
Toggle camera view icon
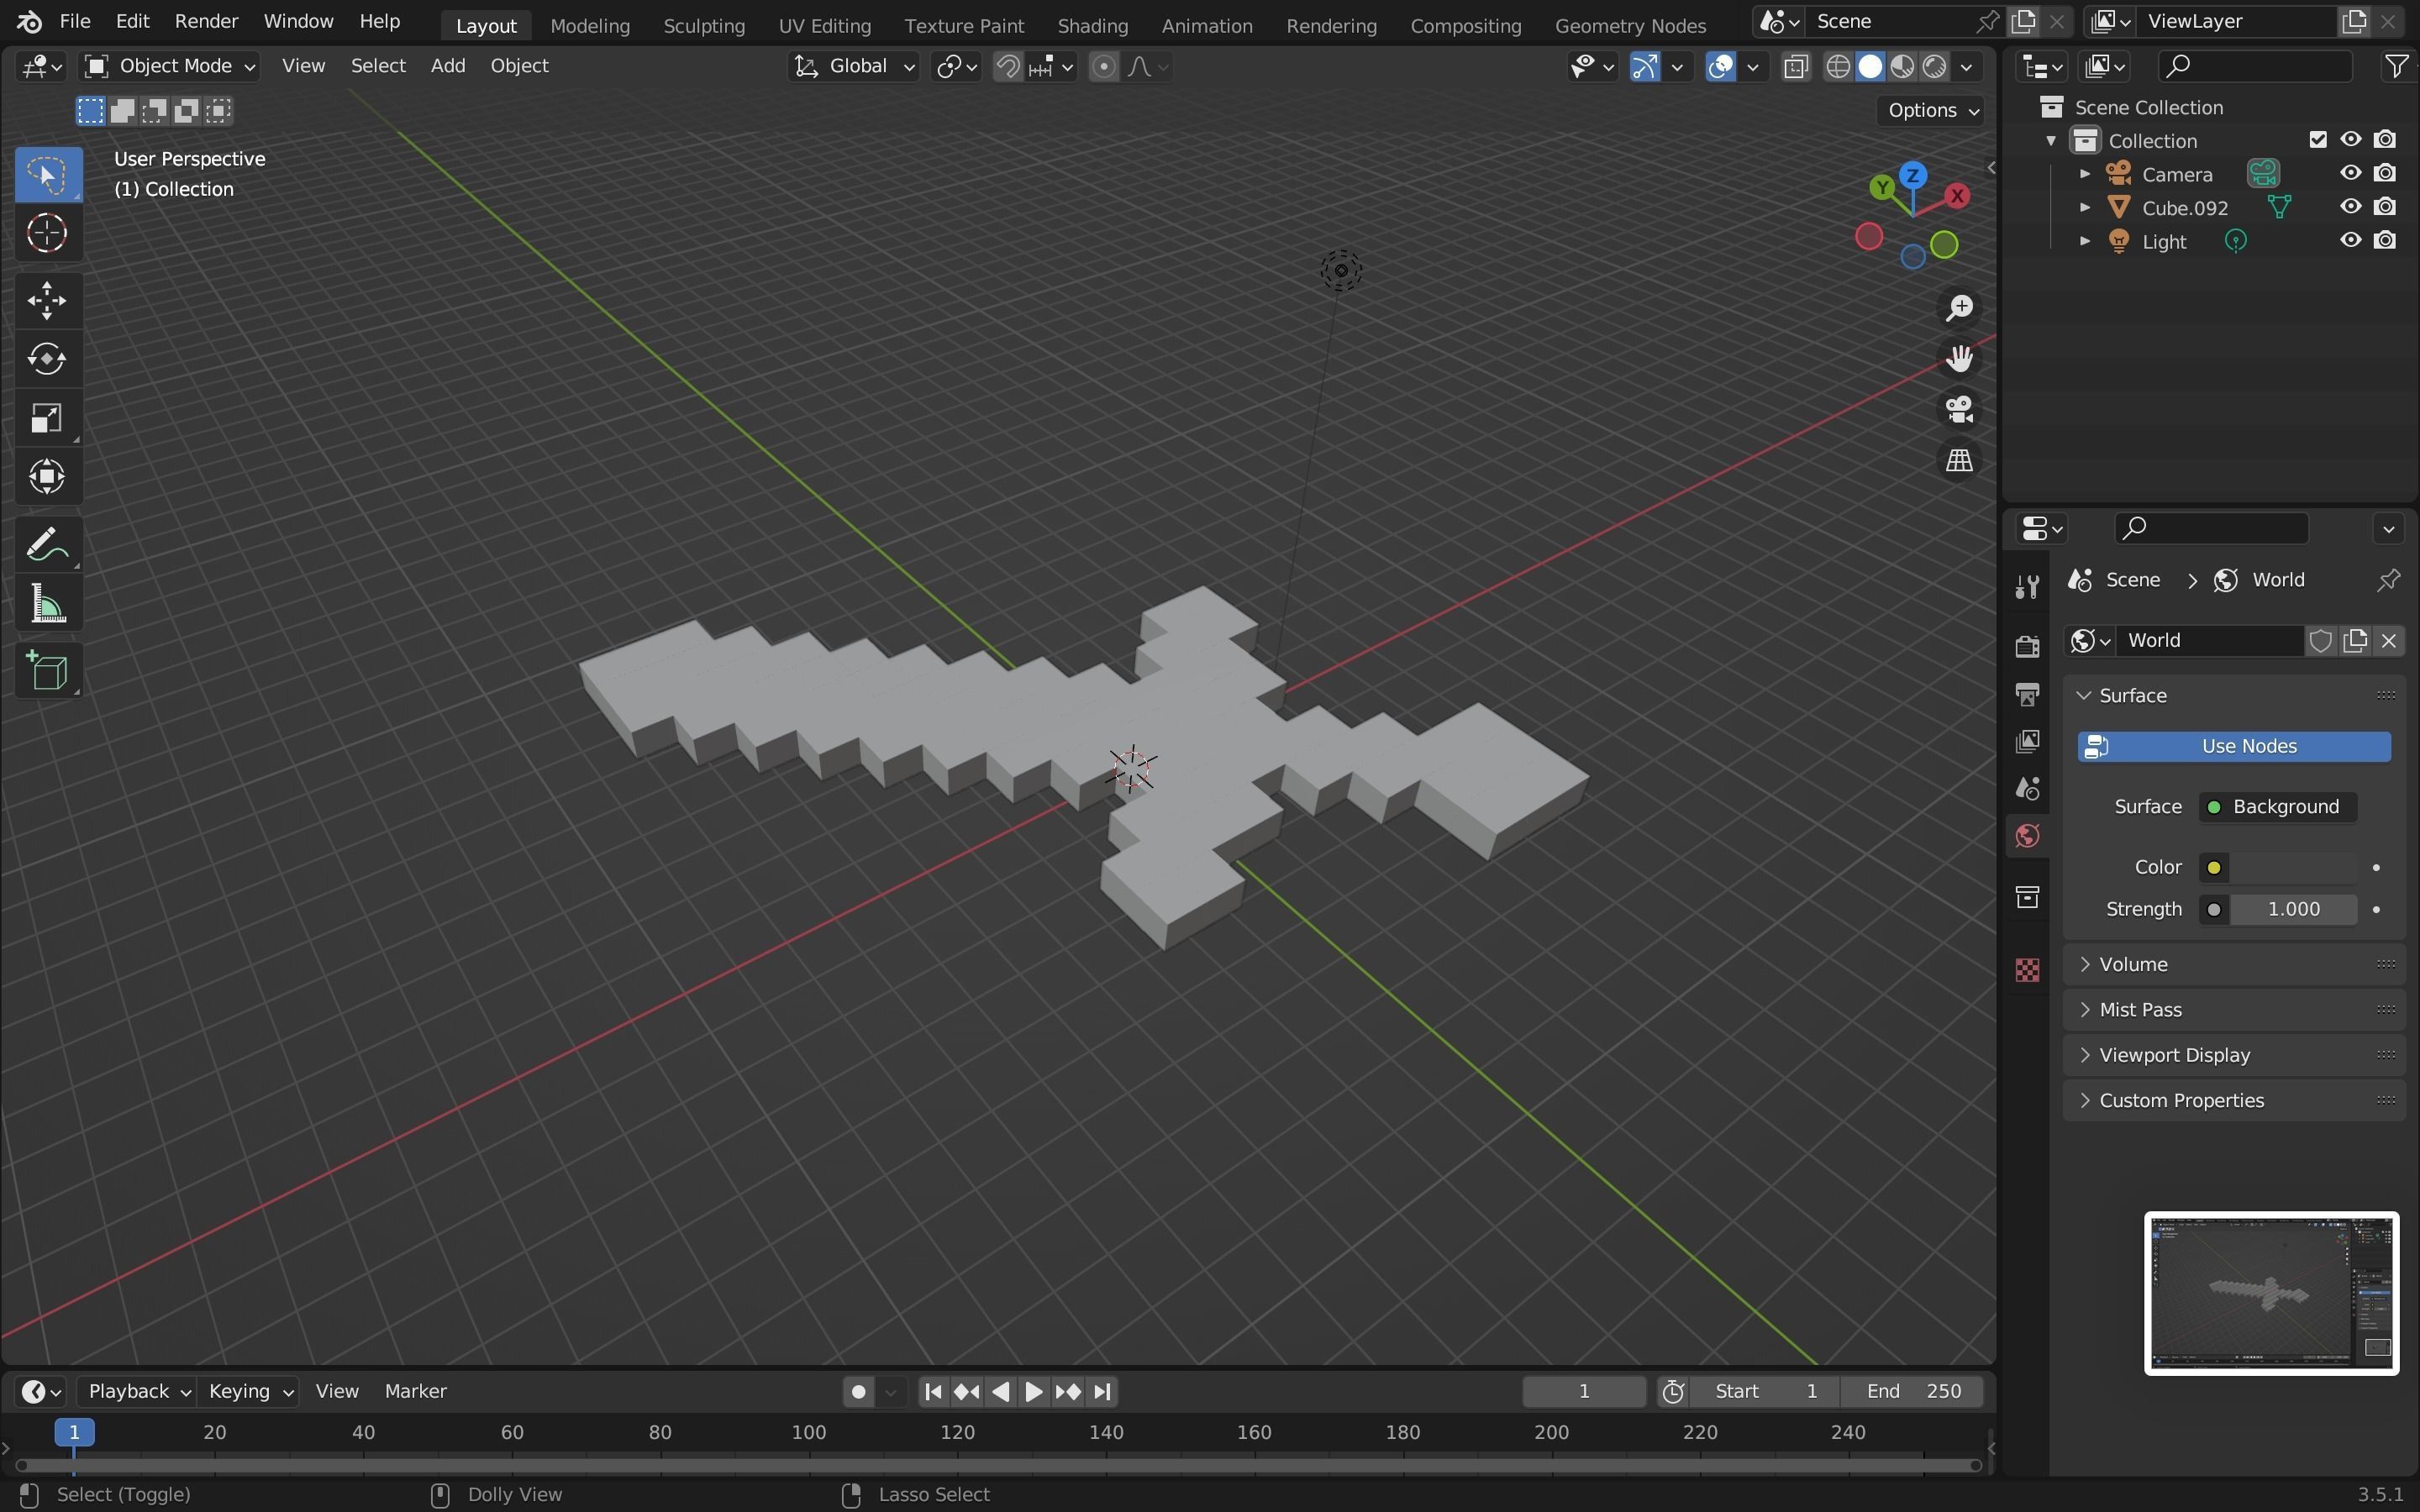pos(1959,410)
